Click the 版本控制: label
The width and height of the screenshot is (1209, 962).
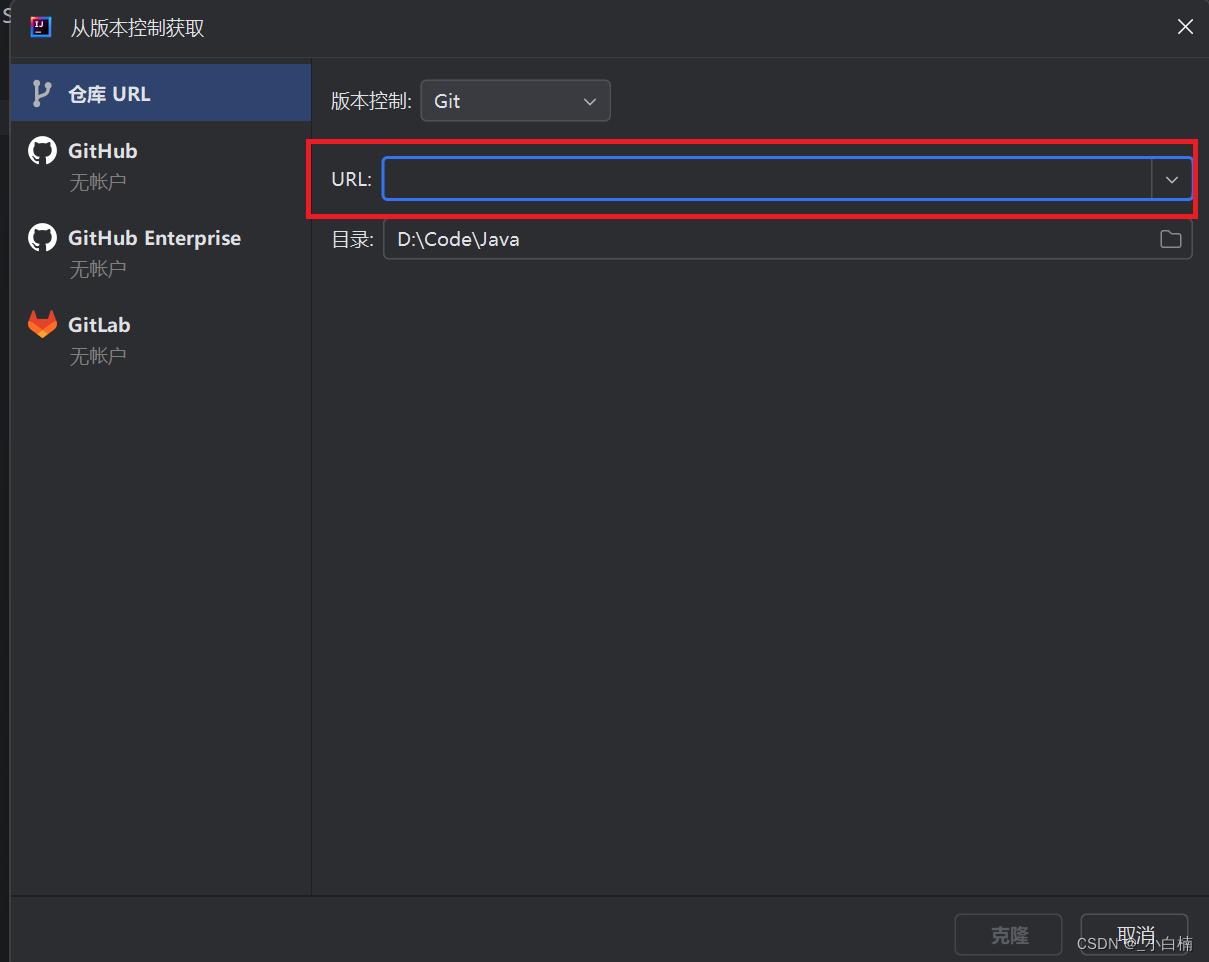pos(371,101)
